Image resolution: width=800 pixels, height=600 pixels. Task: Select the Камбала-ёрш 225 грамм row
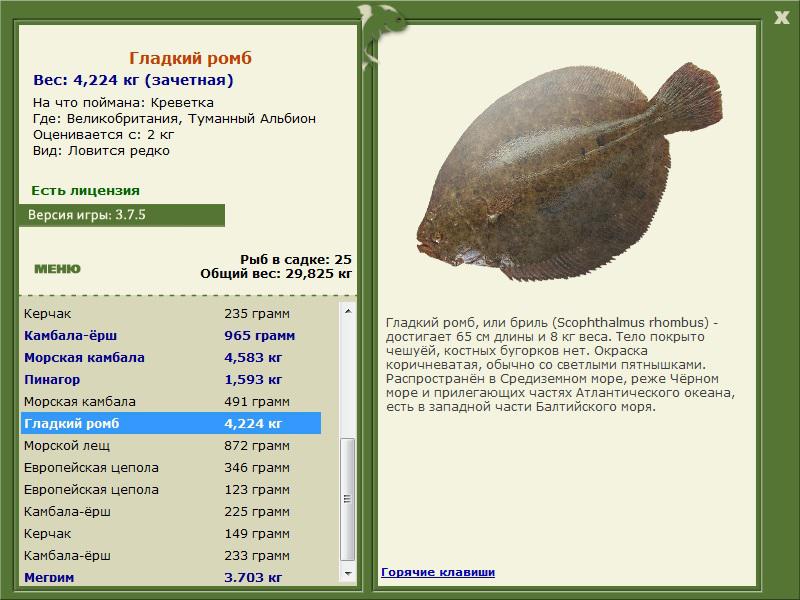pos(171,511)
